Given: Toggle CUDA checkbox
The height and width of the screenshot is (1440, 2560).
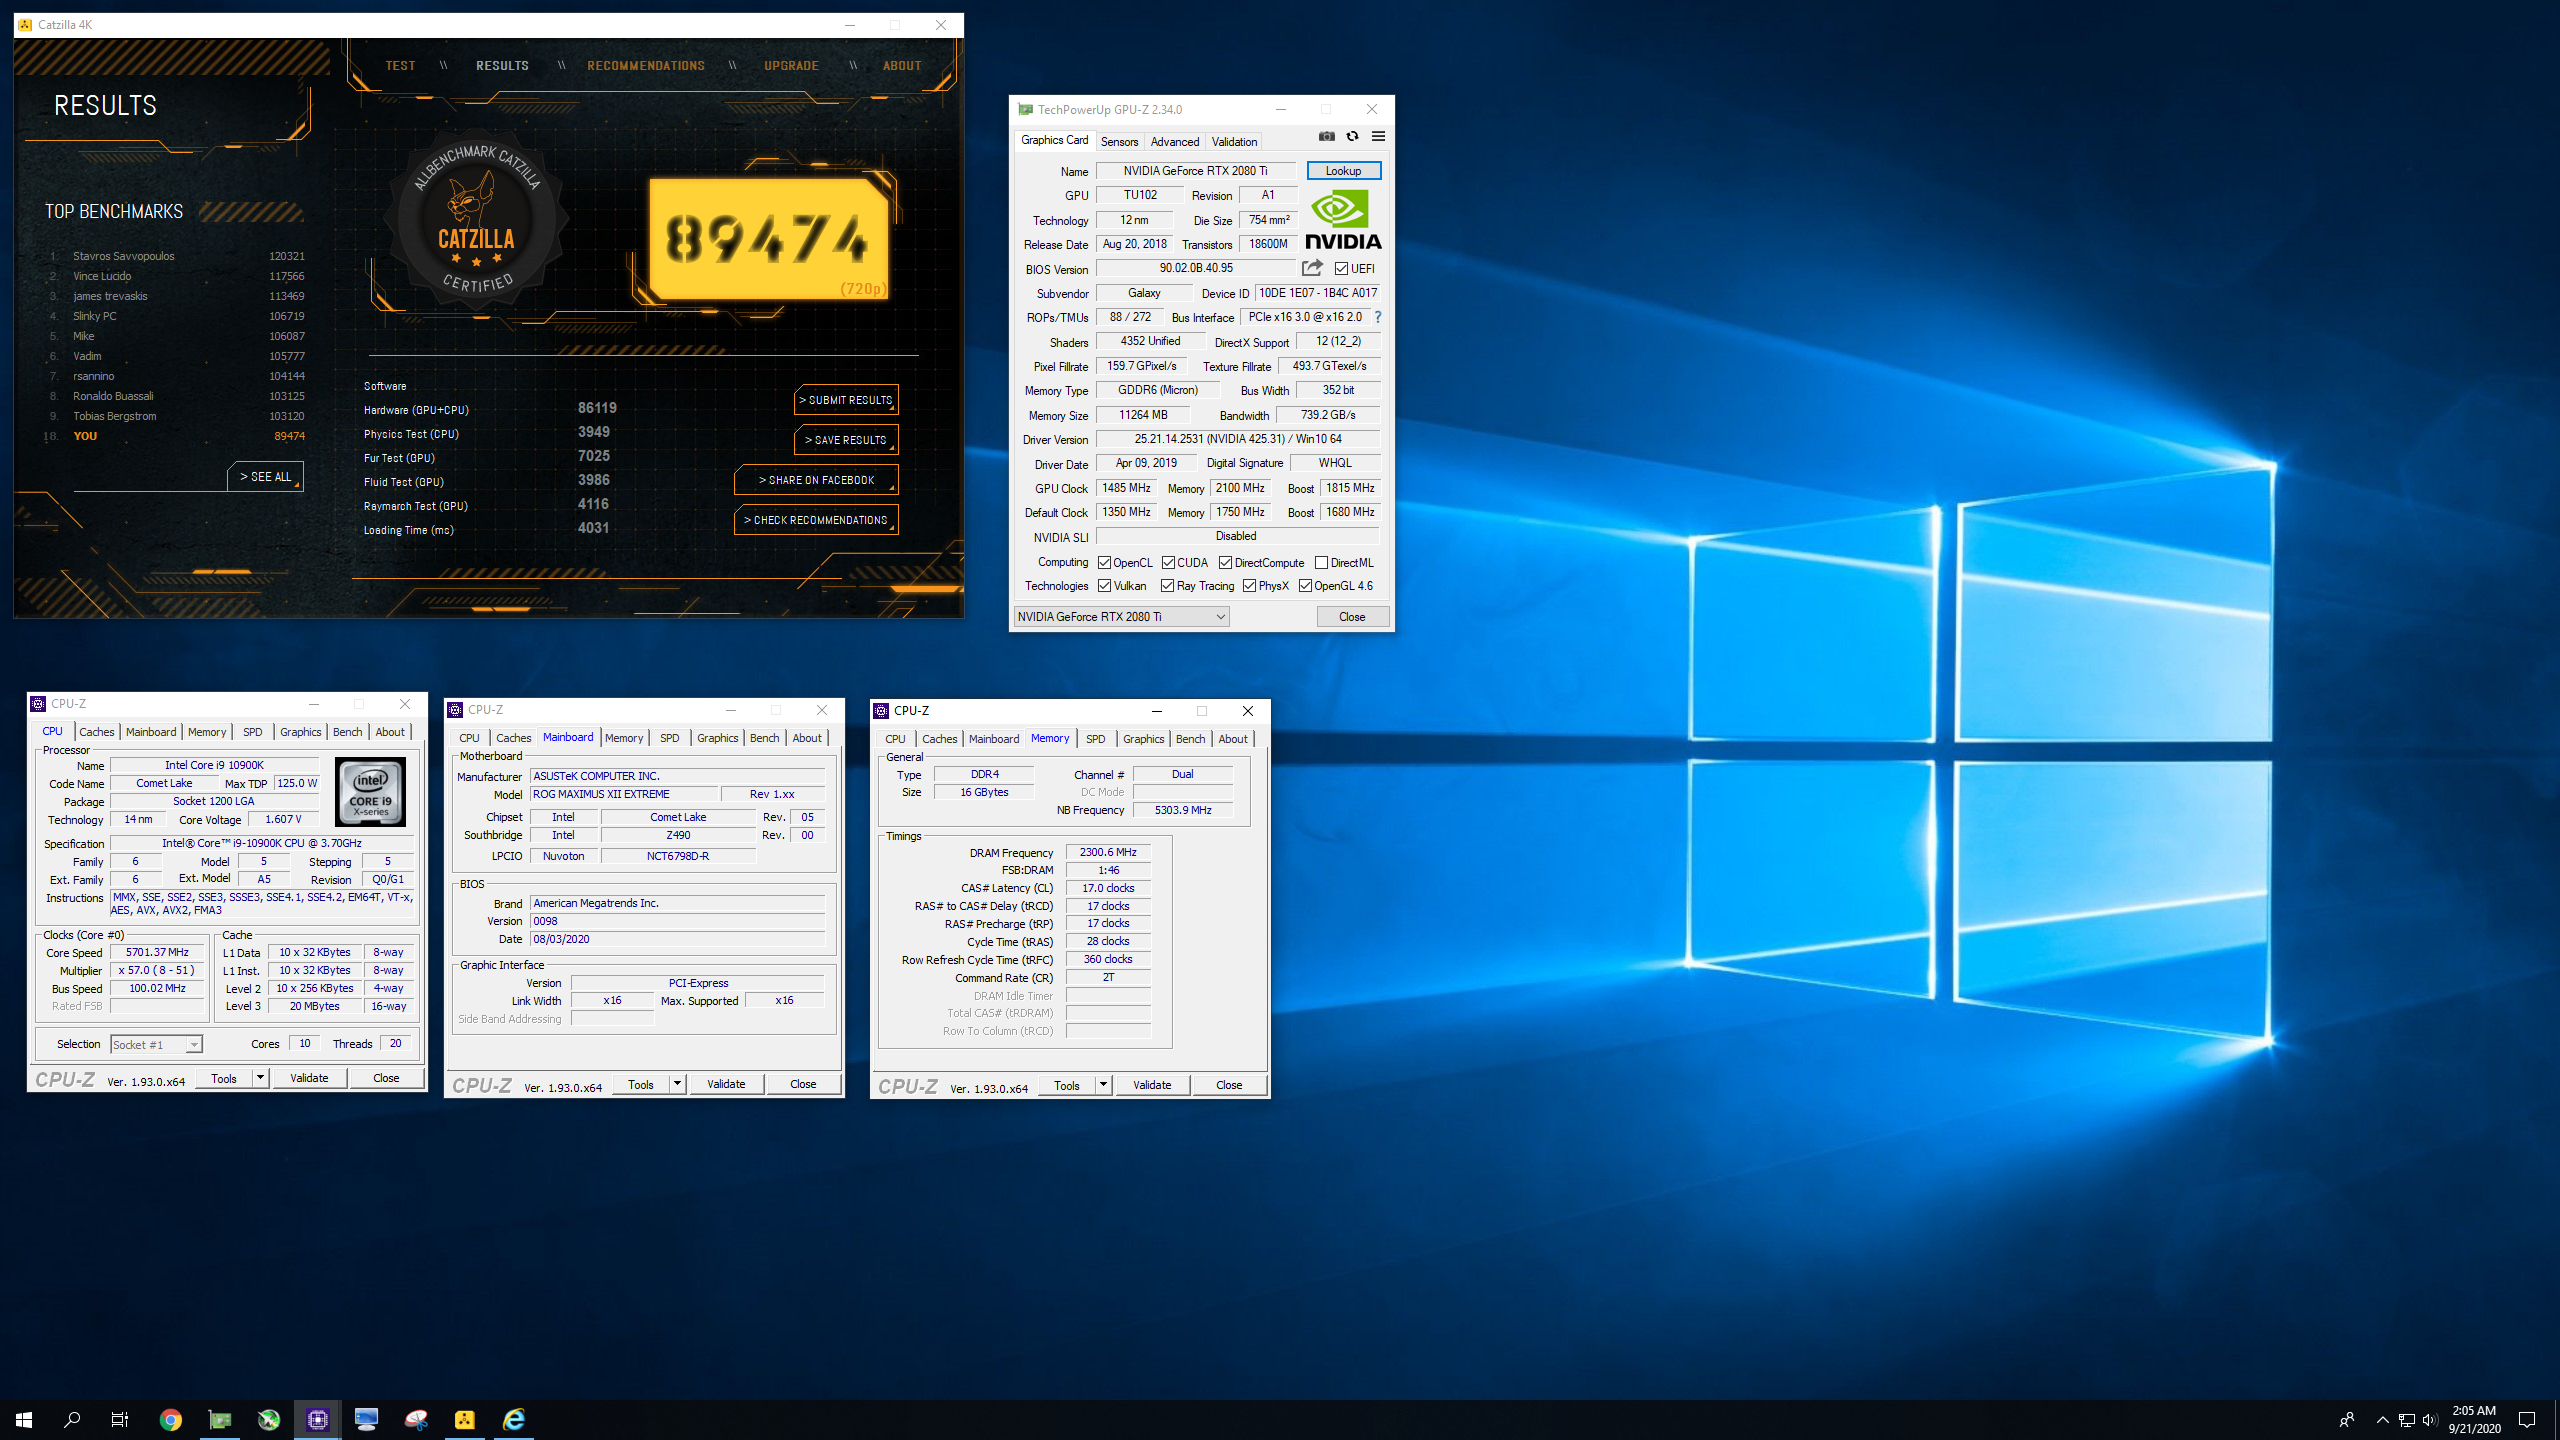Looking at the screenshot, I should click(x=1168, y=563).
